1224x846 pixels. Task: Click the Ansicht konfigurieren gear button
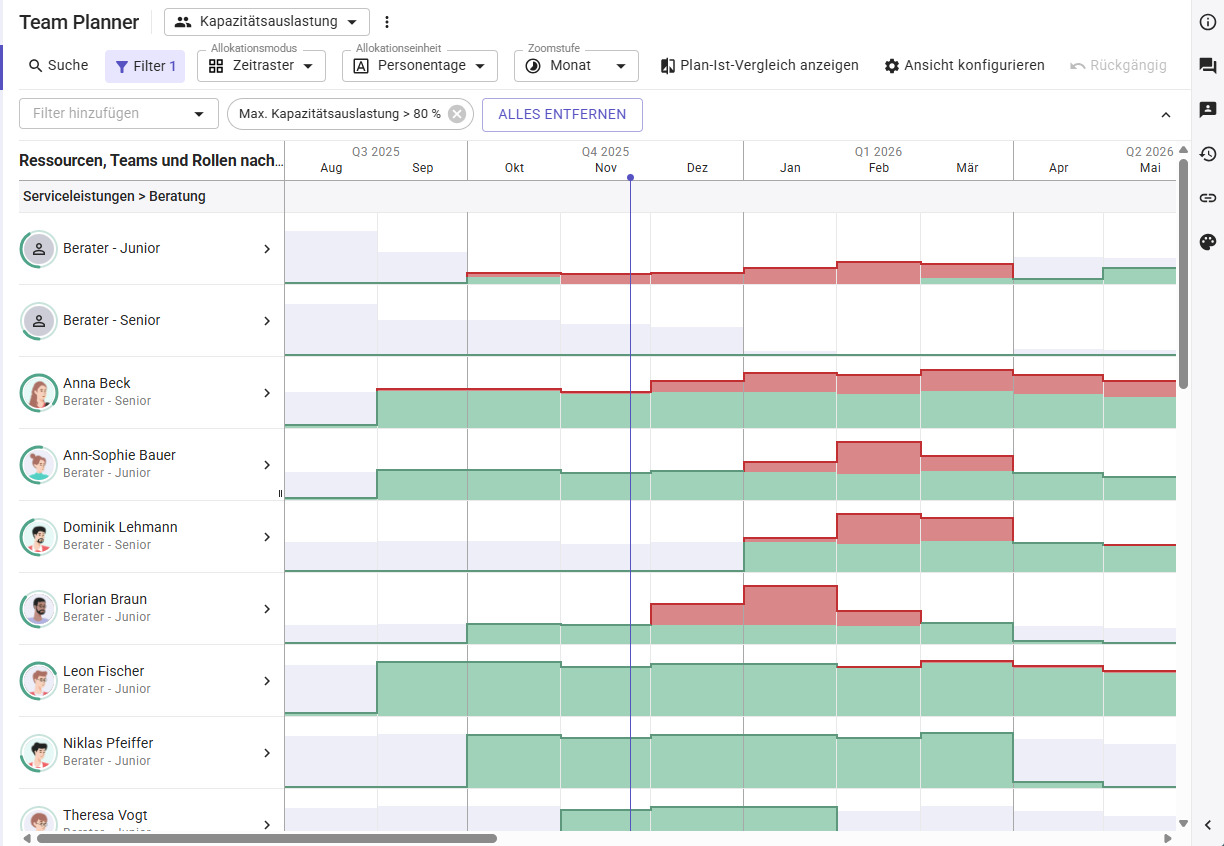(x=964, y=66)
